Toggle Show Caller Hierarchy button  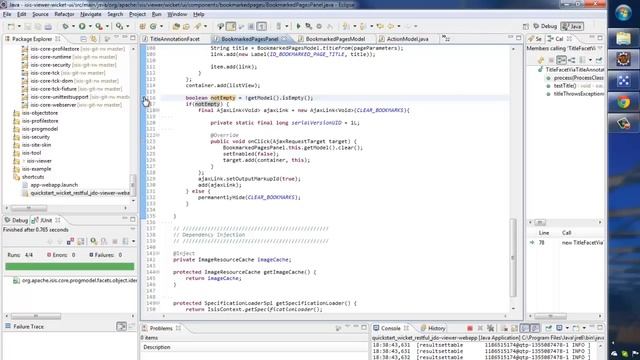tap(561, 60)
